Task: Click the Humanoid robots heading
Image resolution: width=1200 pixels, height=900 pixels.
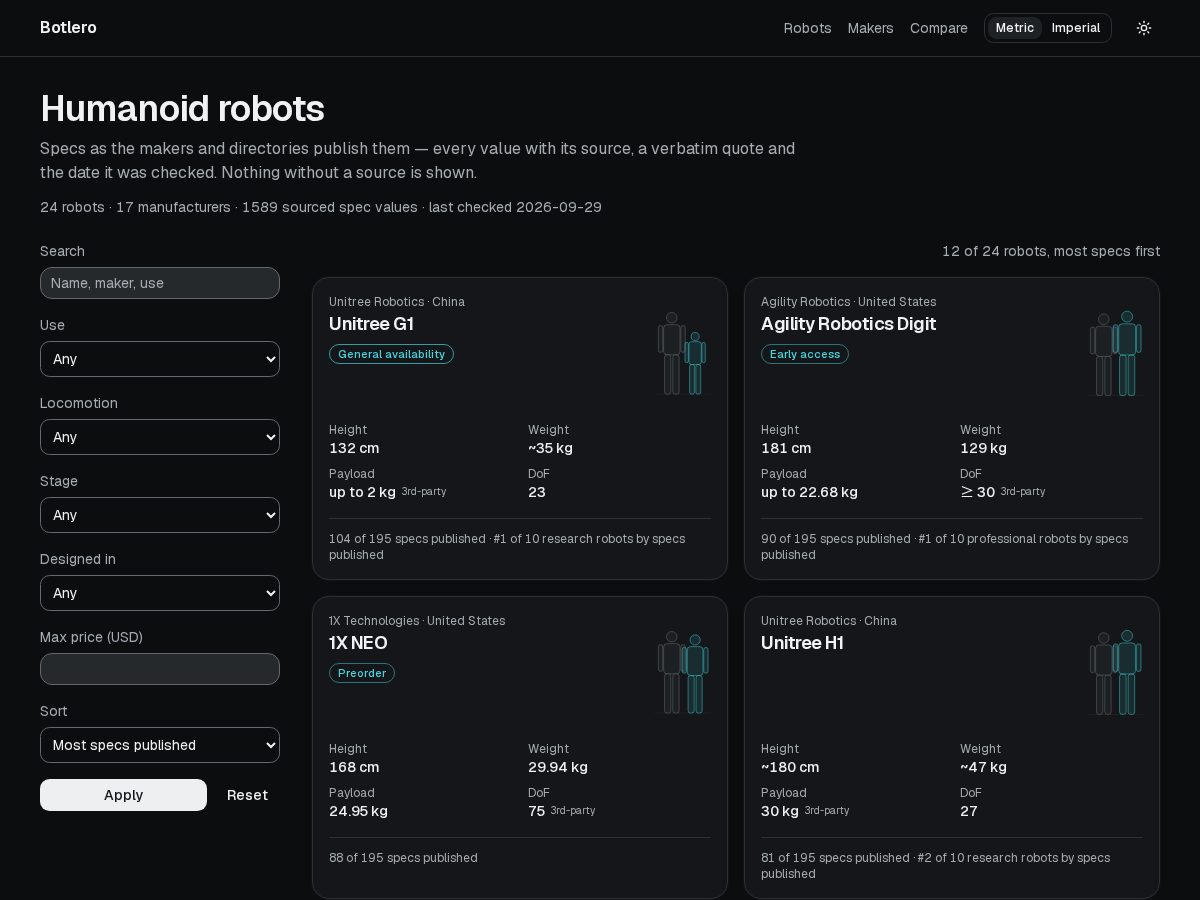Action: click(x=182, y=108)
